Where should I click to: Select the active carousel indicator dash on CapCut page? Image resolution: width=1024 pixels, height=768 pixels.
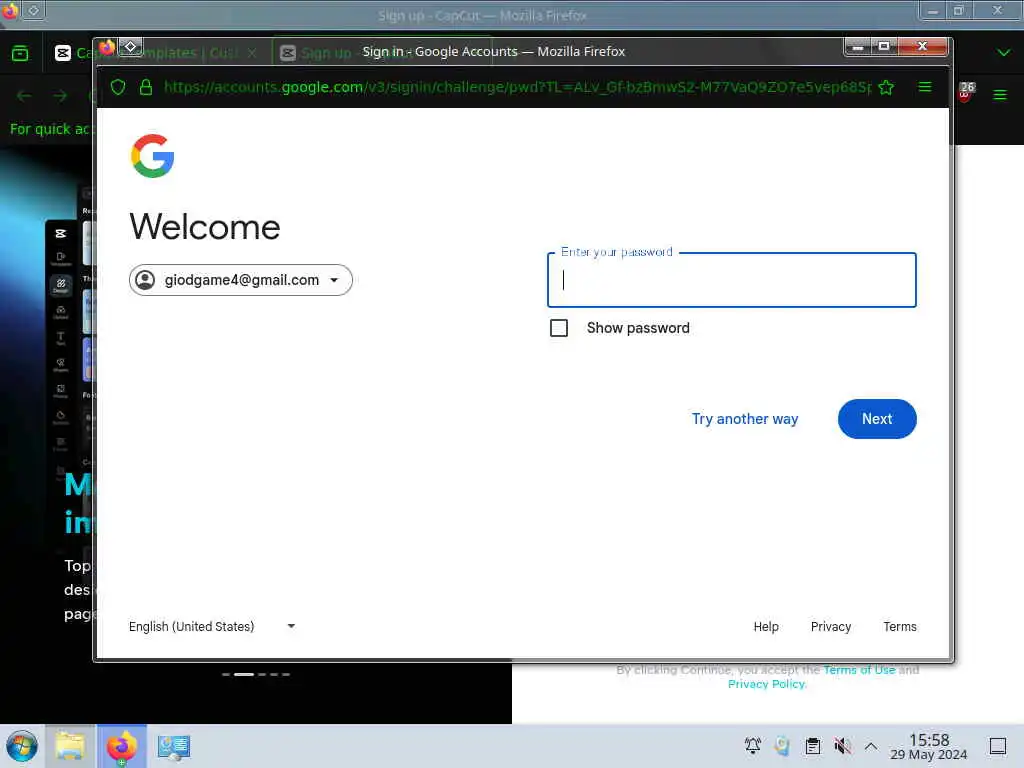tap(244, 674)
